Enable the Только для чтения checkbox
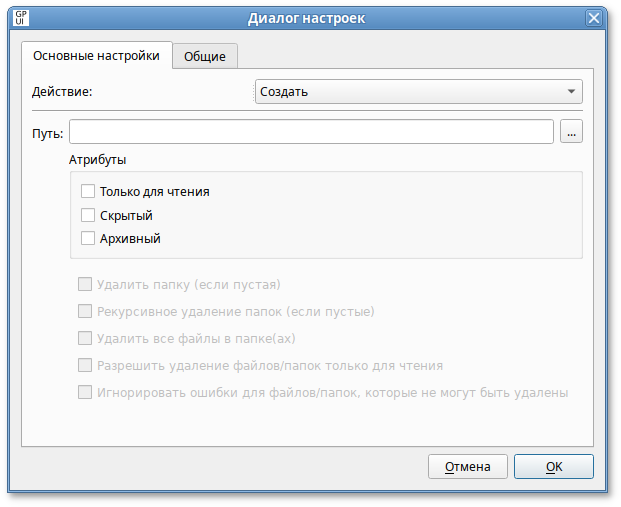 click(88, 191)
